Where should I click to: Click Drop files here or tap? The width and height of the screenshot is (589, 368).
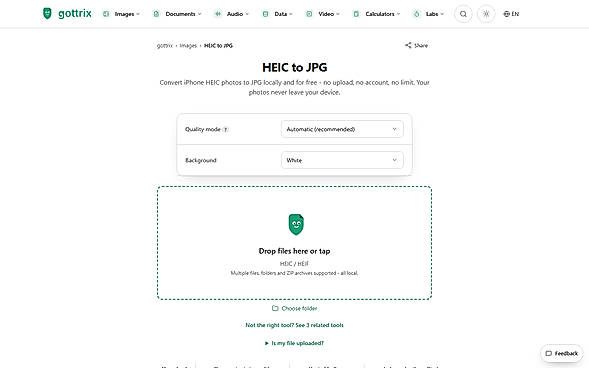click(294, 251)
